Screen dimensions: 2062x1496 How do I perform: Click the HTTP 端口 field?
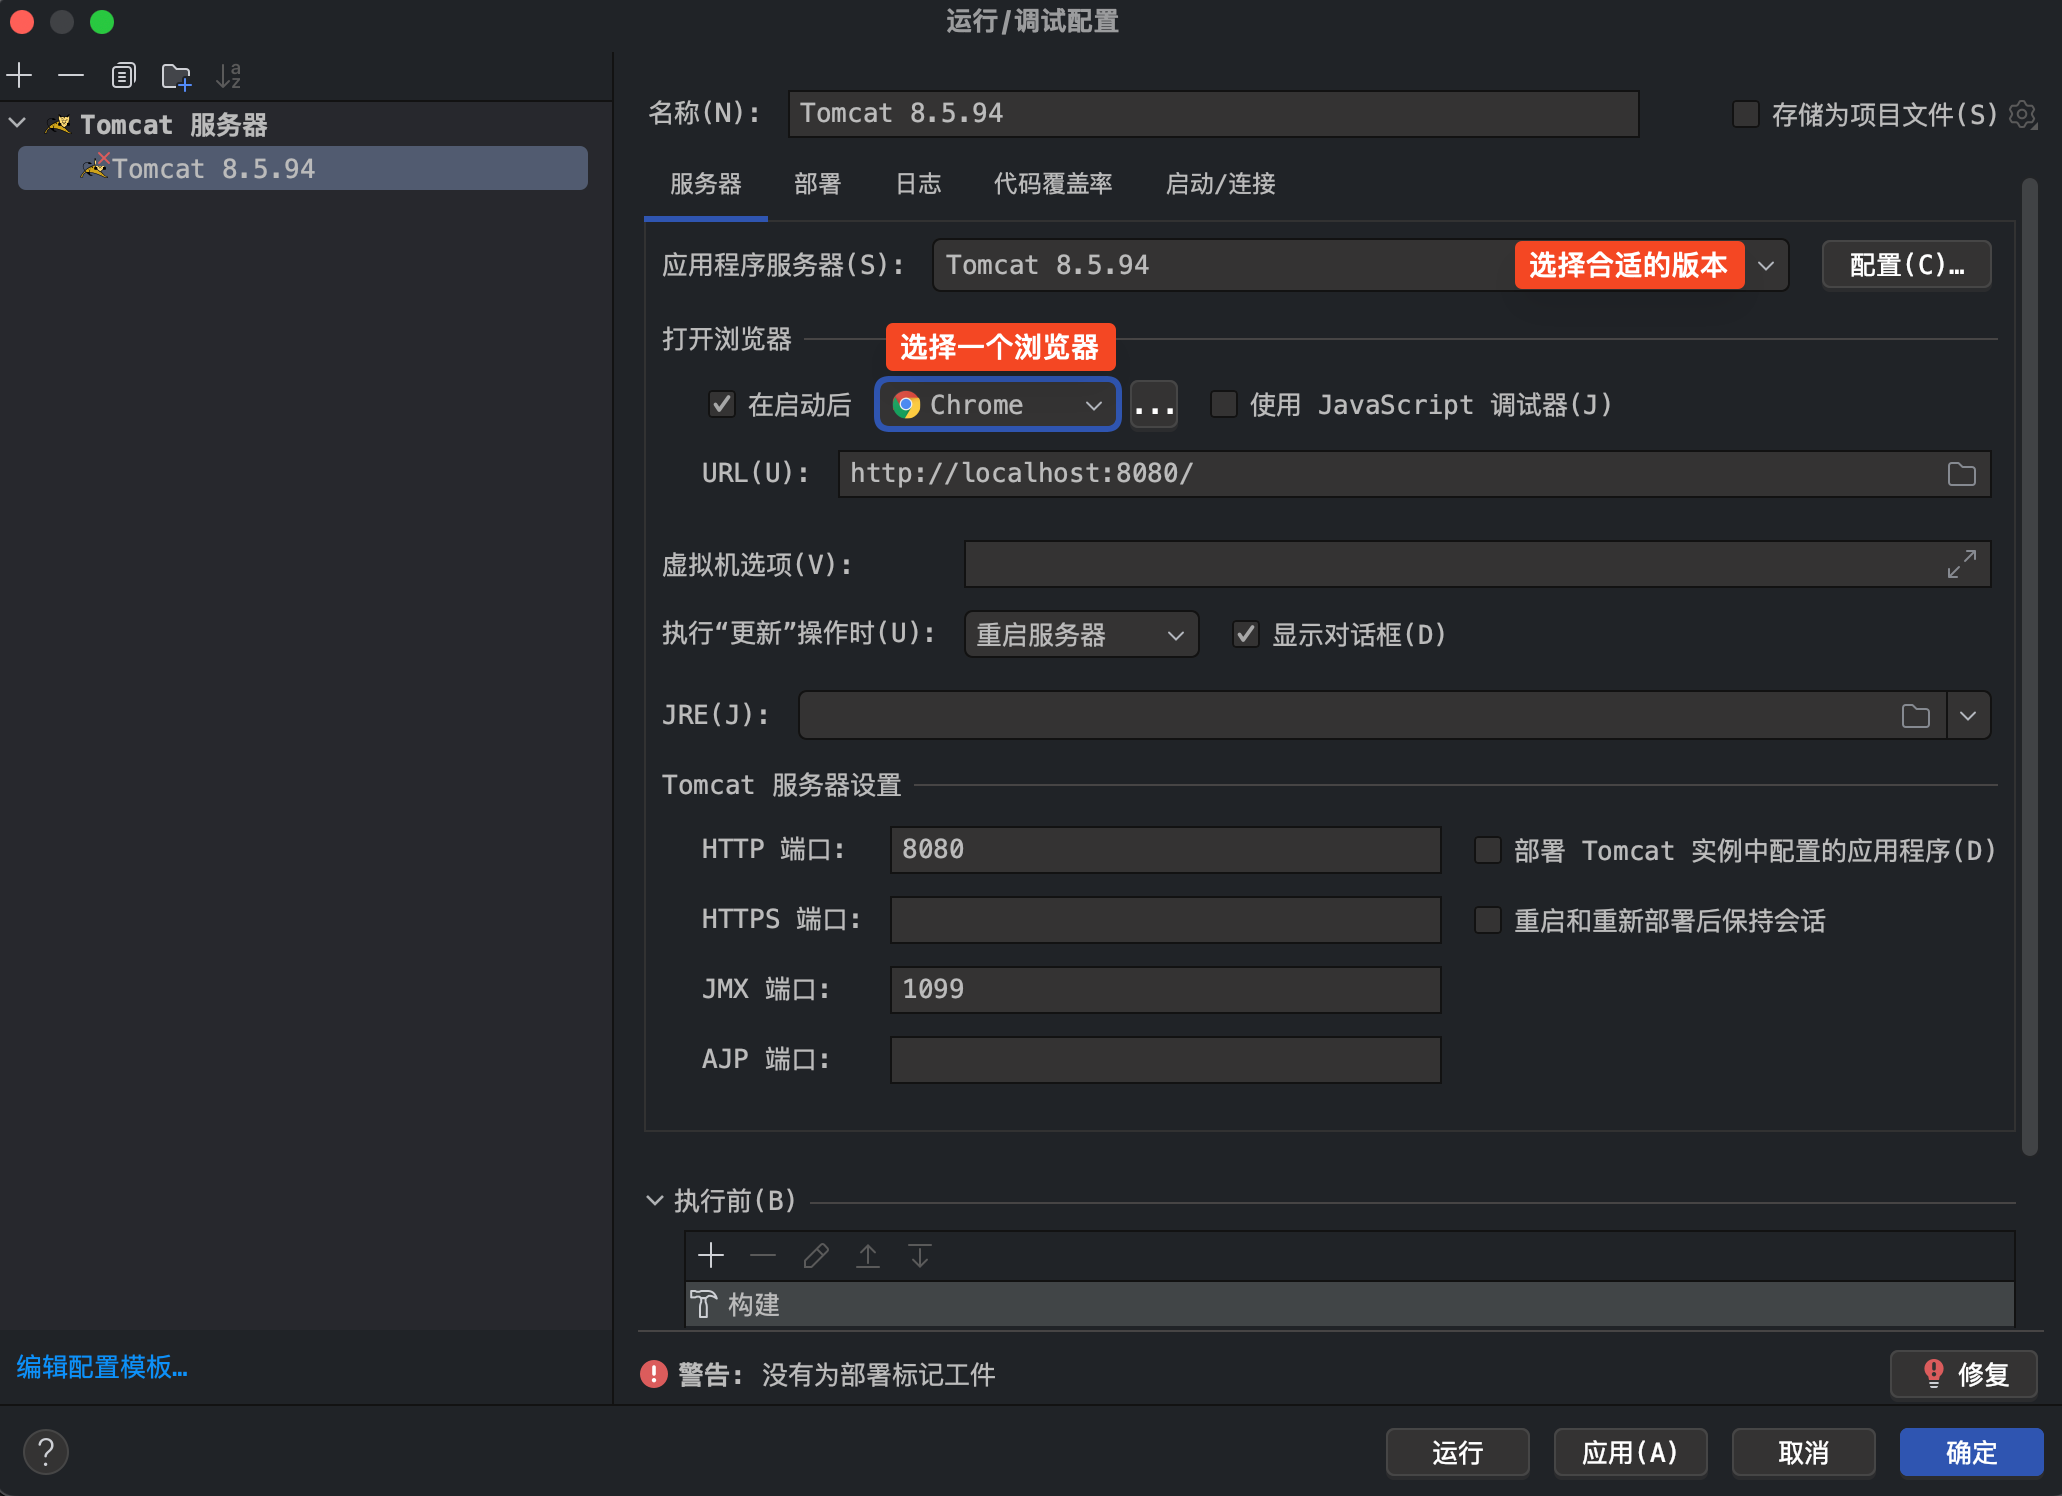click(x=1166, y=850)
